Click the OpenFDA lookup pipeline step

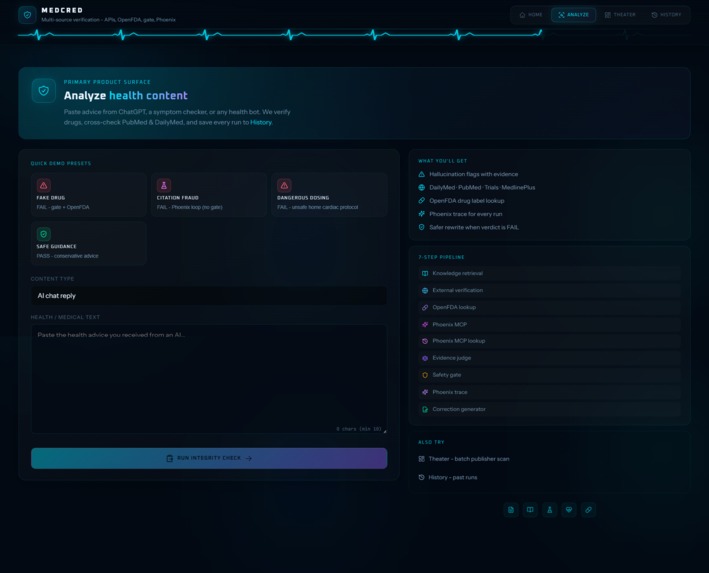(549, 307)
